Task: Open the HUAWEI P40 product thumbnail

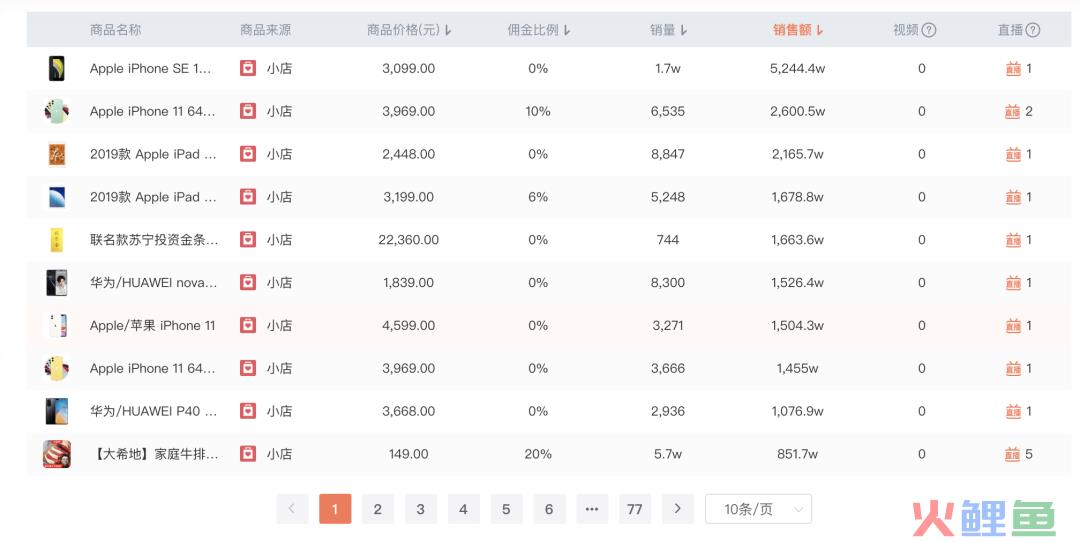Action: [x=56, y=411]
